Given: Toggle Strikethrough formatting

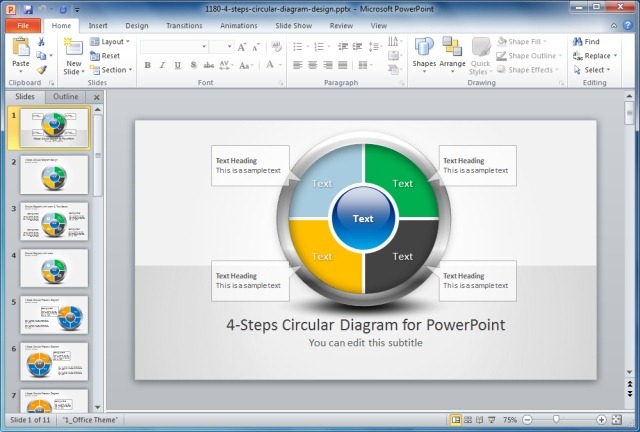Looking at the screenshot, I should [x=209, y=65].
